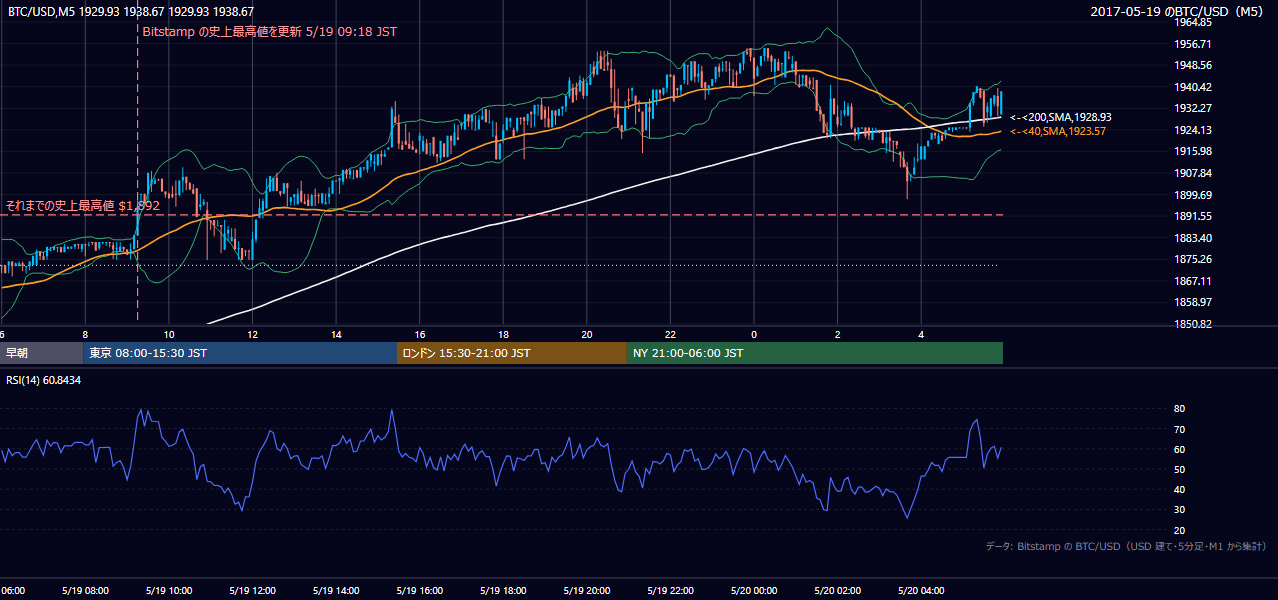This screenshot has width=1278, height=600.
Task: Click RSI axis level 20
Action: pos(1180,530)
